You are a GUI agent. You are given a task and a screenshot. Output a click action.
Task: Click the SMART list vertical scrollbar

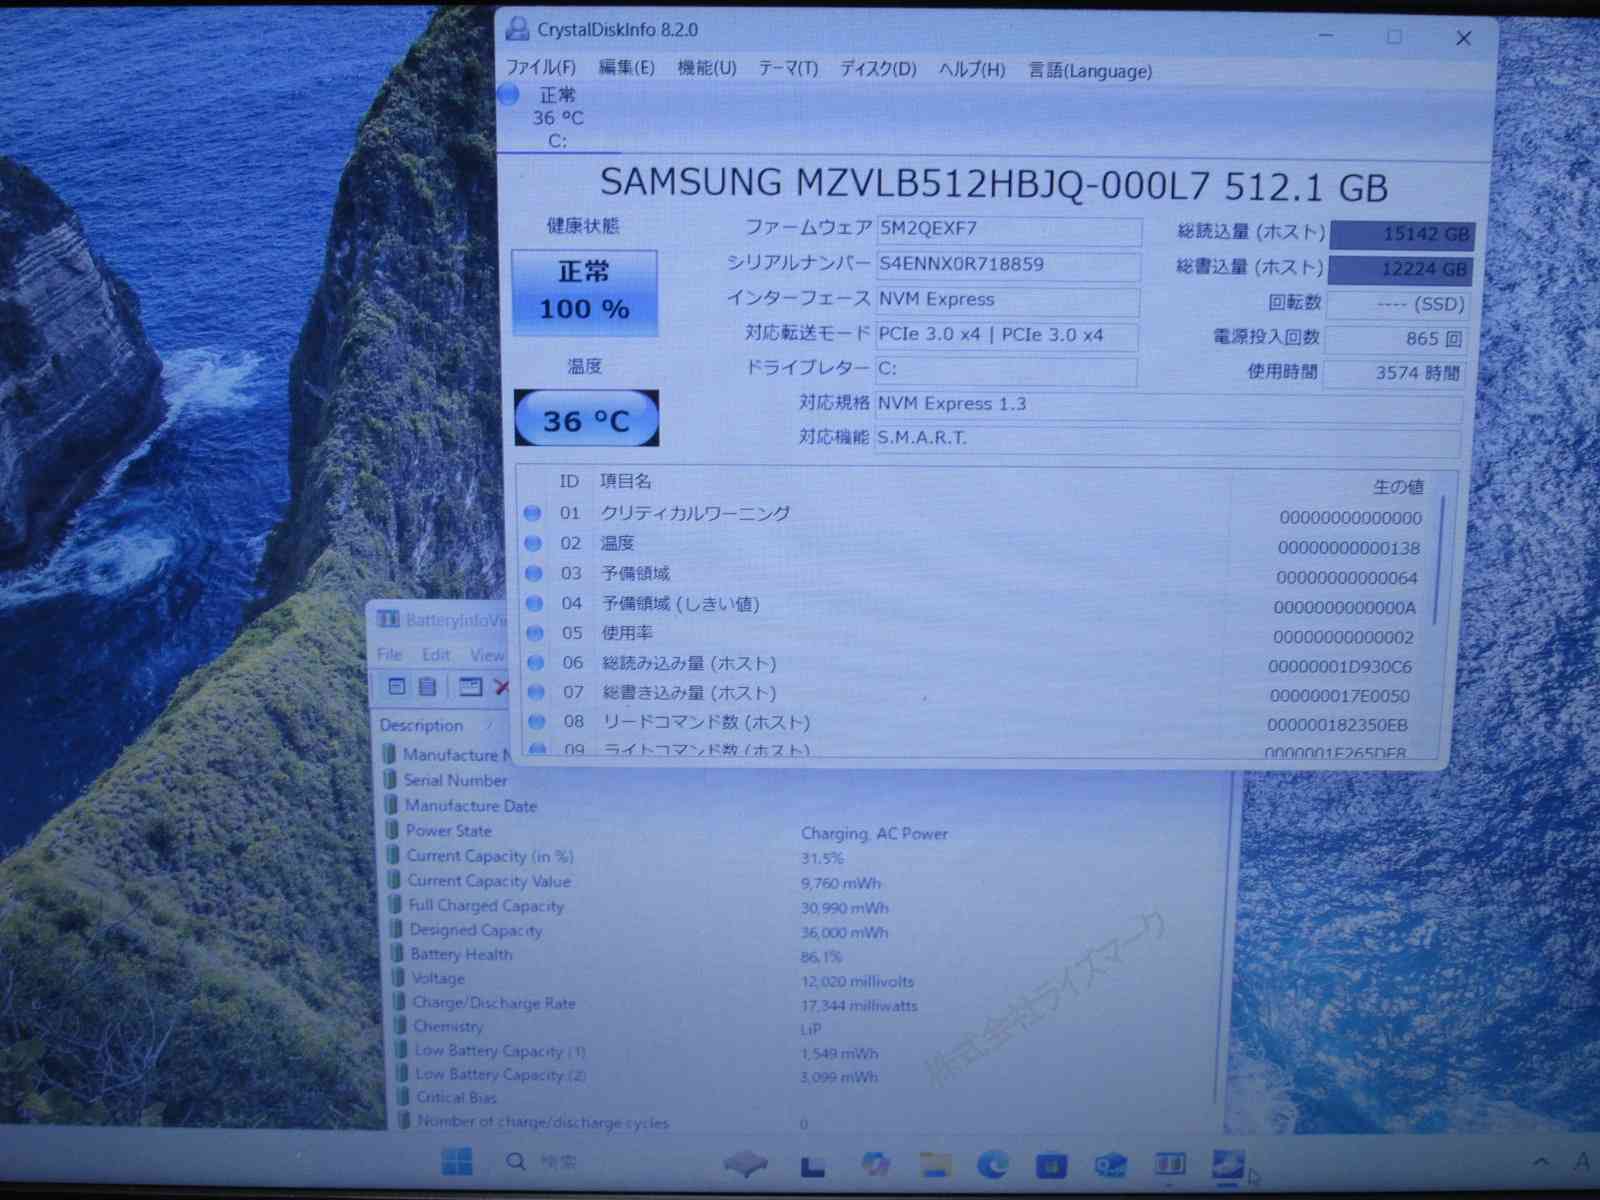pyautogui.click(x=1440, y=560)
